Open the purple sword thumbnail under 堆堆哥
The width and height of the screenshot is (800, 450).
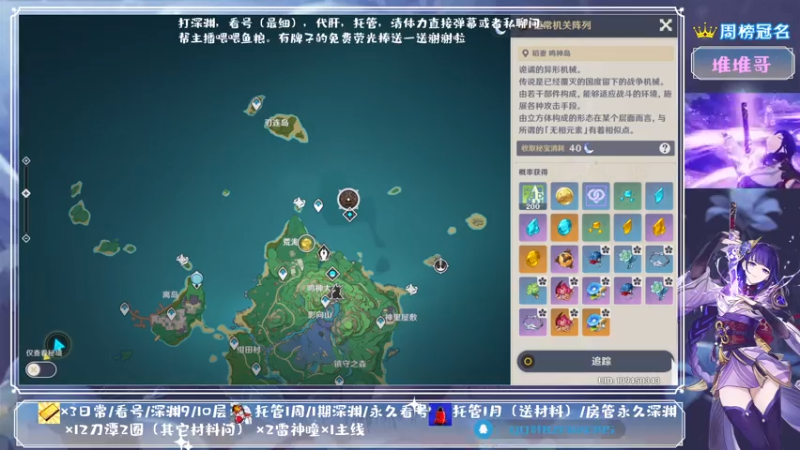(742, 140)
